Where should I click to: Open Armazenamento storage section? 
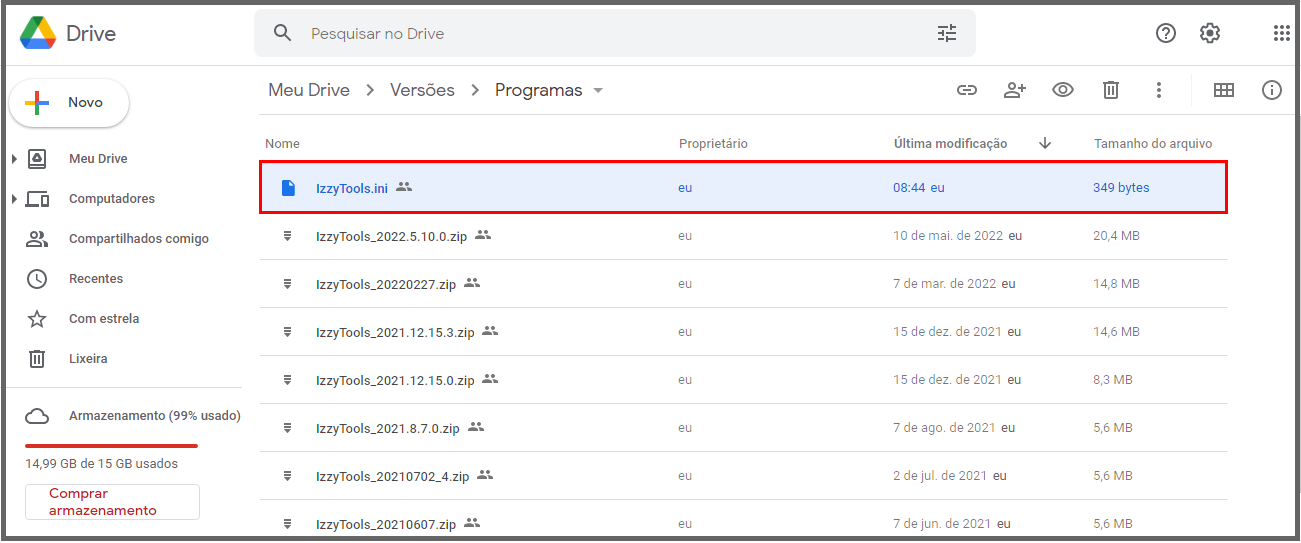(x=155, y=415)
